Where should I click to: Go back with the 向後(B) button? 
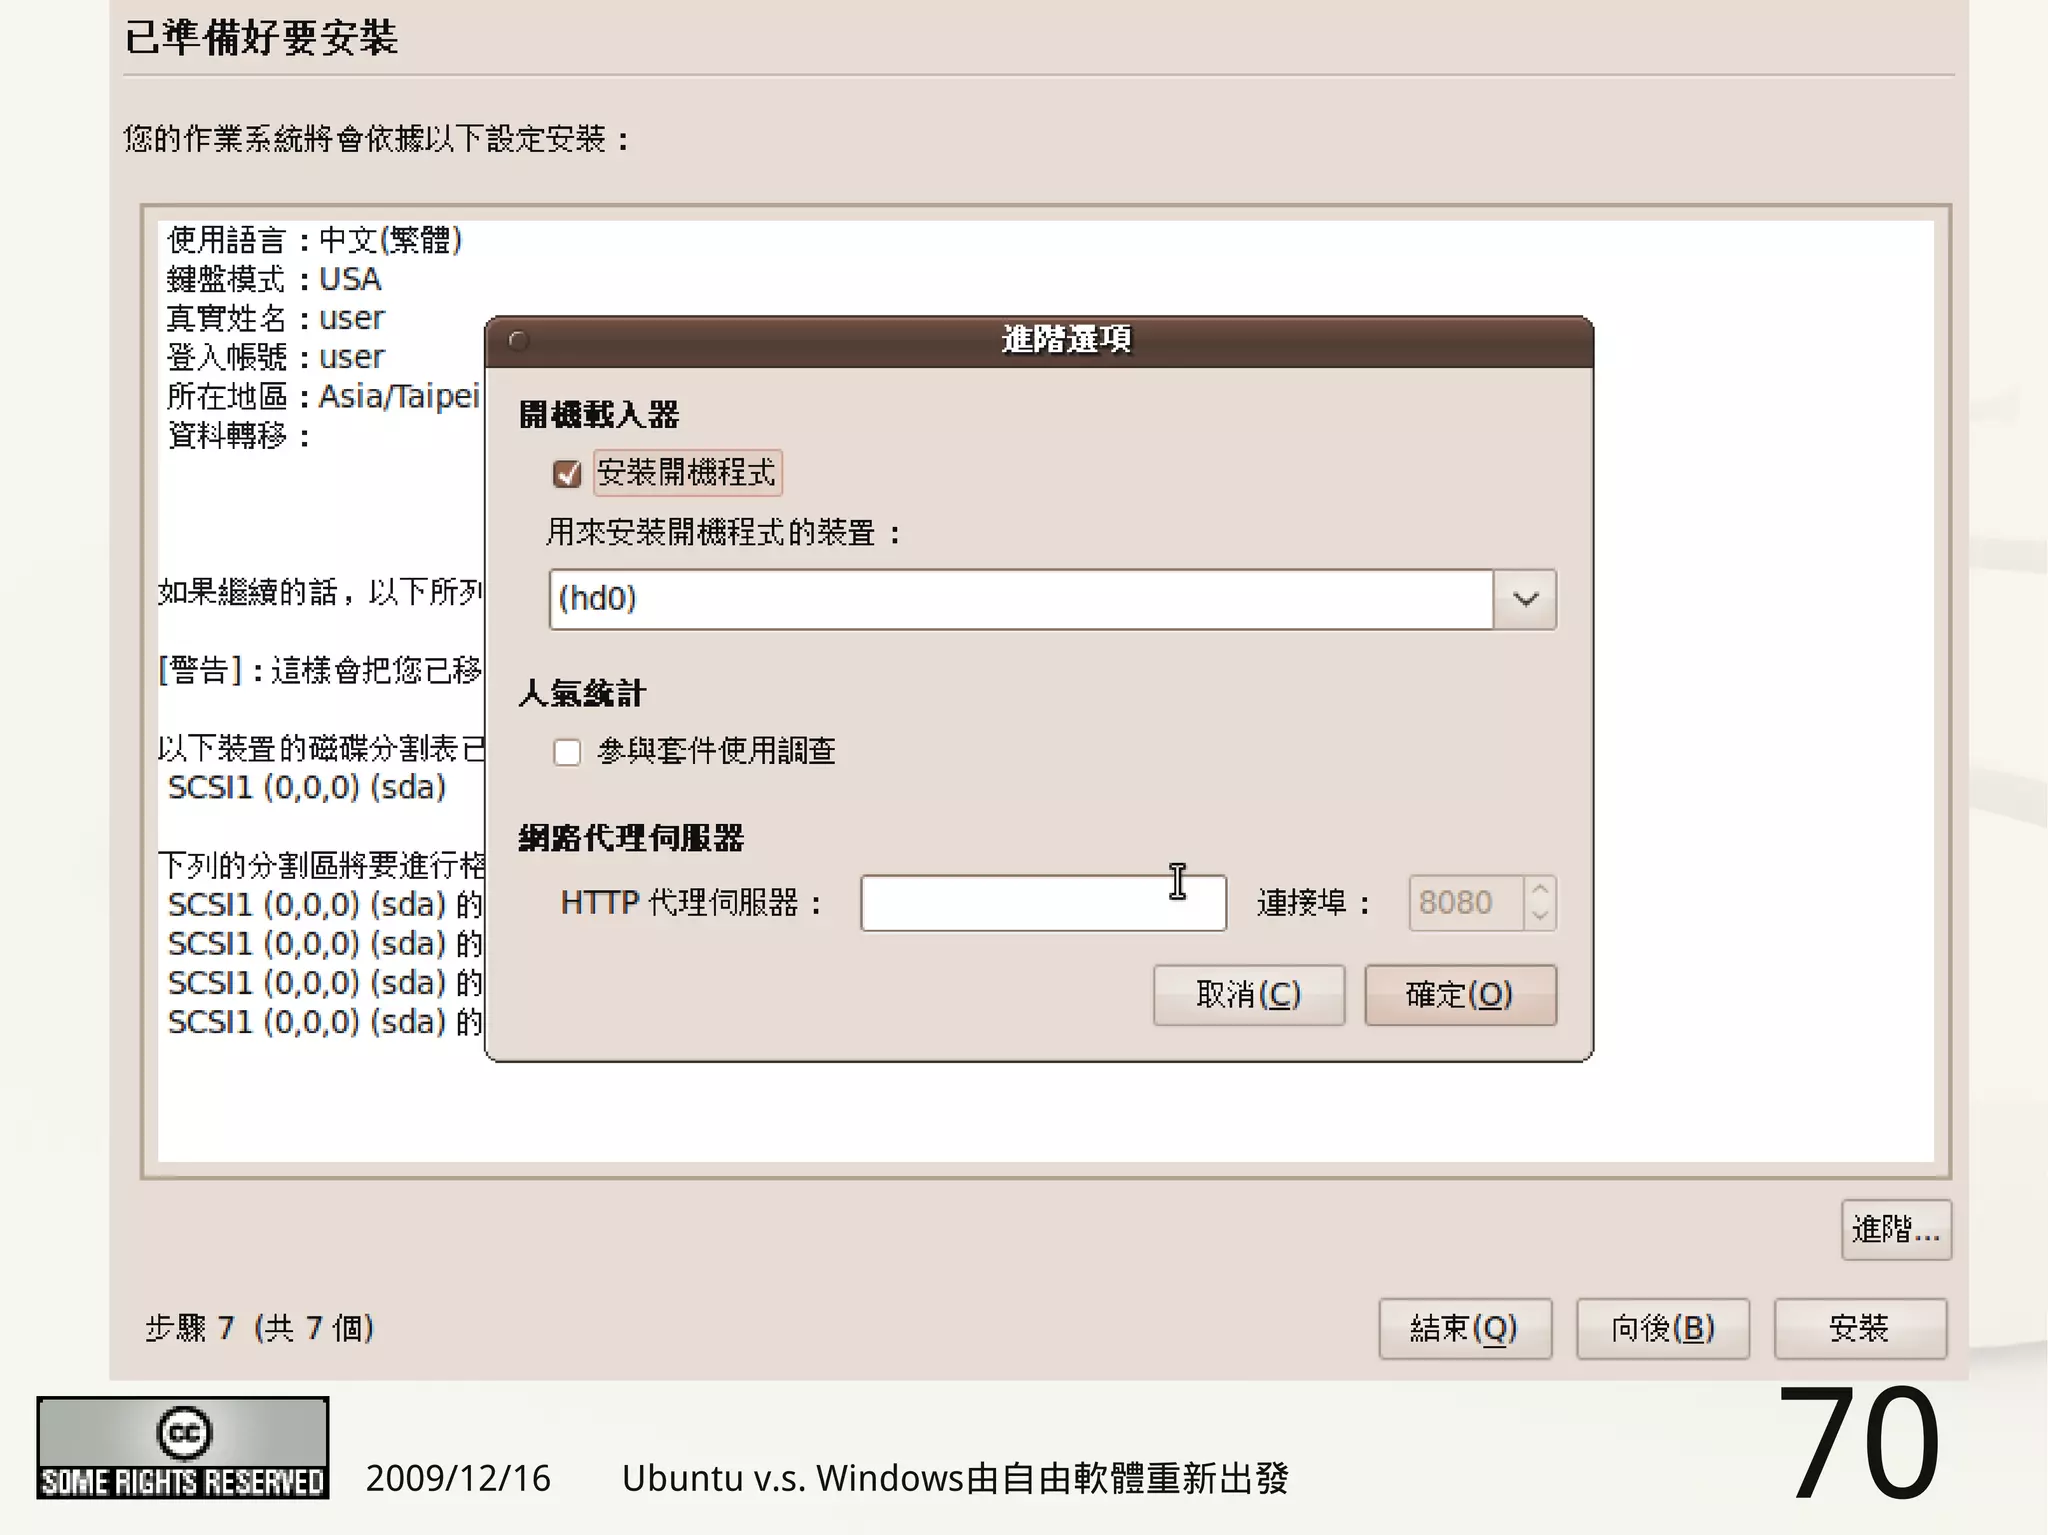click(x=1663, y=1328)
